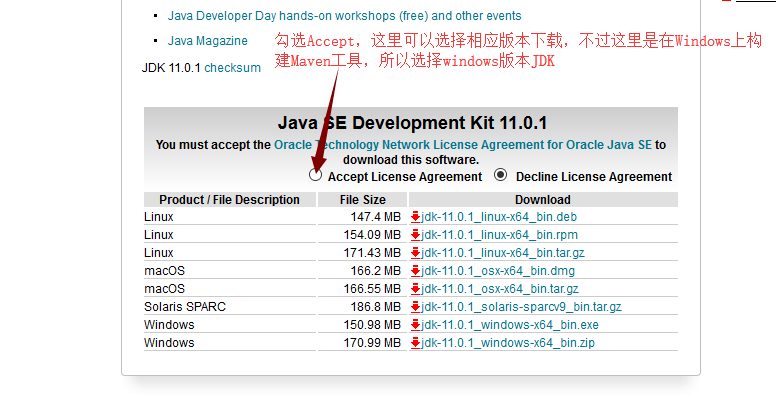The width and height of the screenshot is (776, 407).
Task: Click red download arrow for linux deb
Action: pos(415,217)
